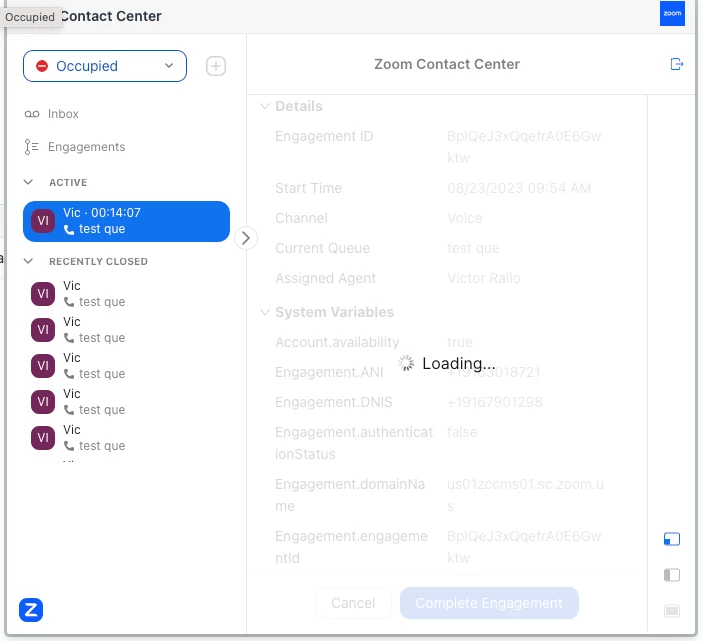Click the panel collapse arrow button
The image size is (703, 641).
coord(246,238)
